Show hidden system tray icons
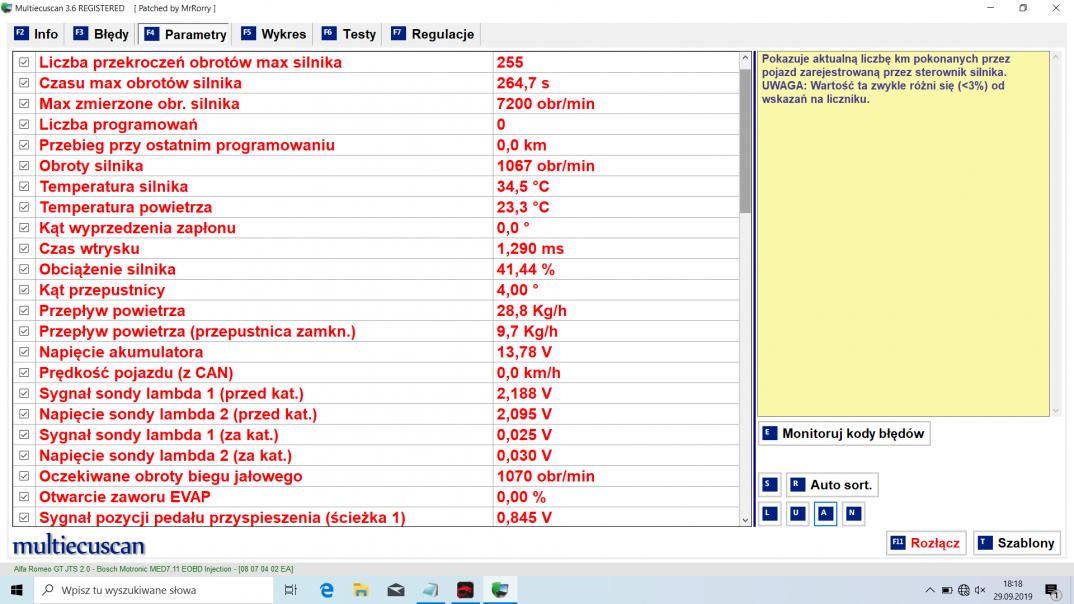Viewport: 1074px width, 604px height. tap(930, 590)
